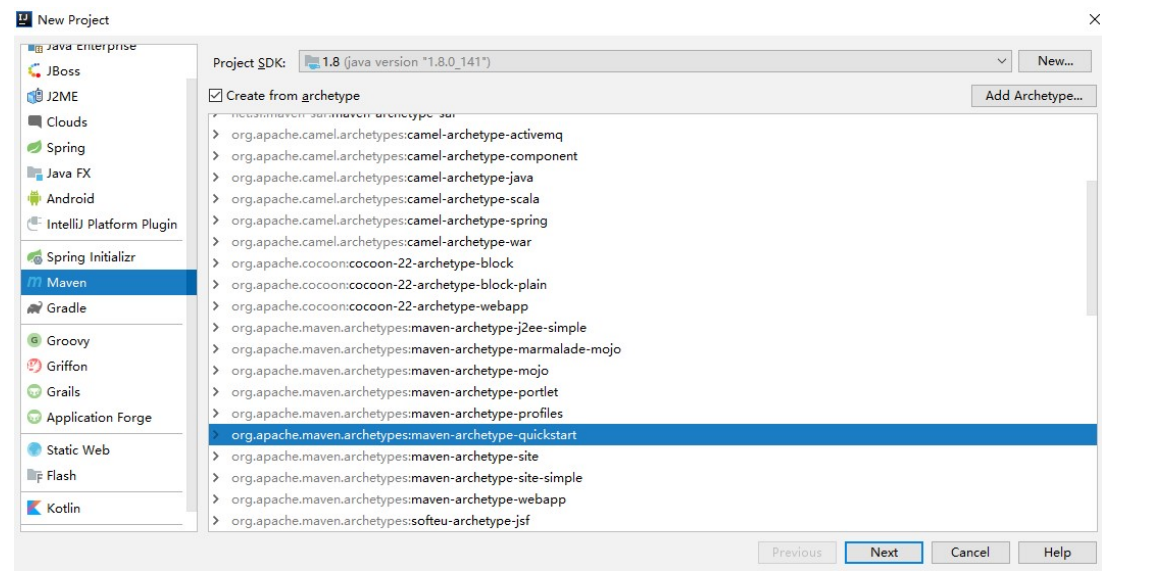Screen dimensions: 1154x581
Task: Click the Flash icon
Action: (x=35, y=476)
